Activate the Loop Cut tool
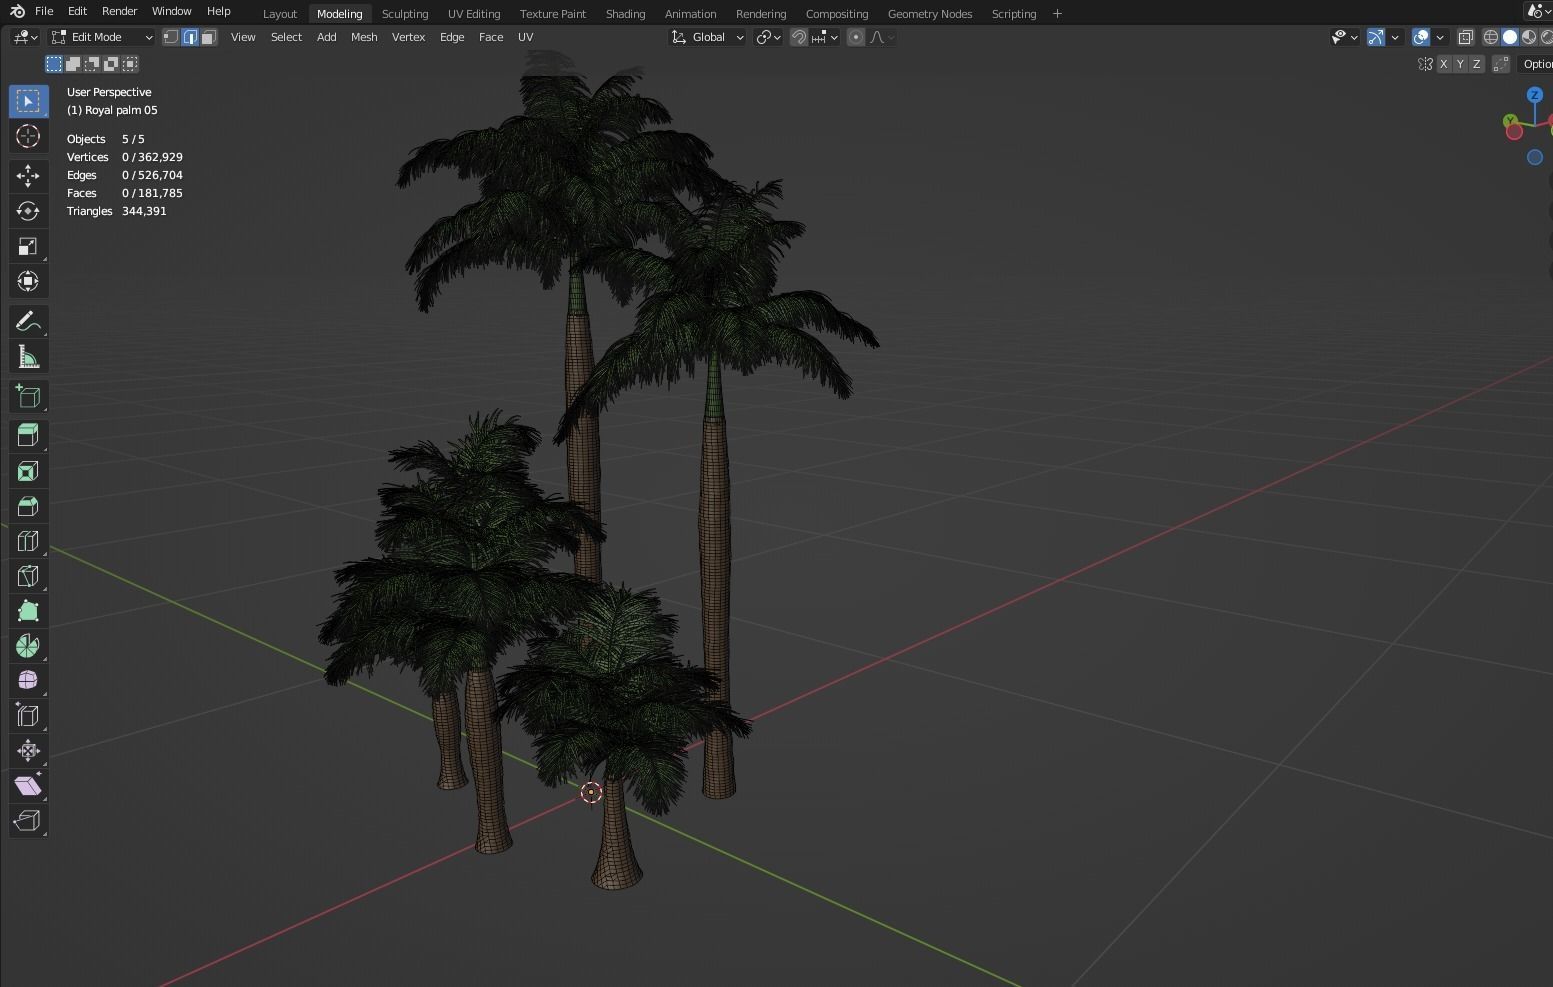The height and width of the screenshot is (987, 1553). click(28, 540)
